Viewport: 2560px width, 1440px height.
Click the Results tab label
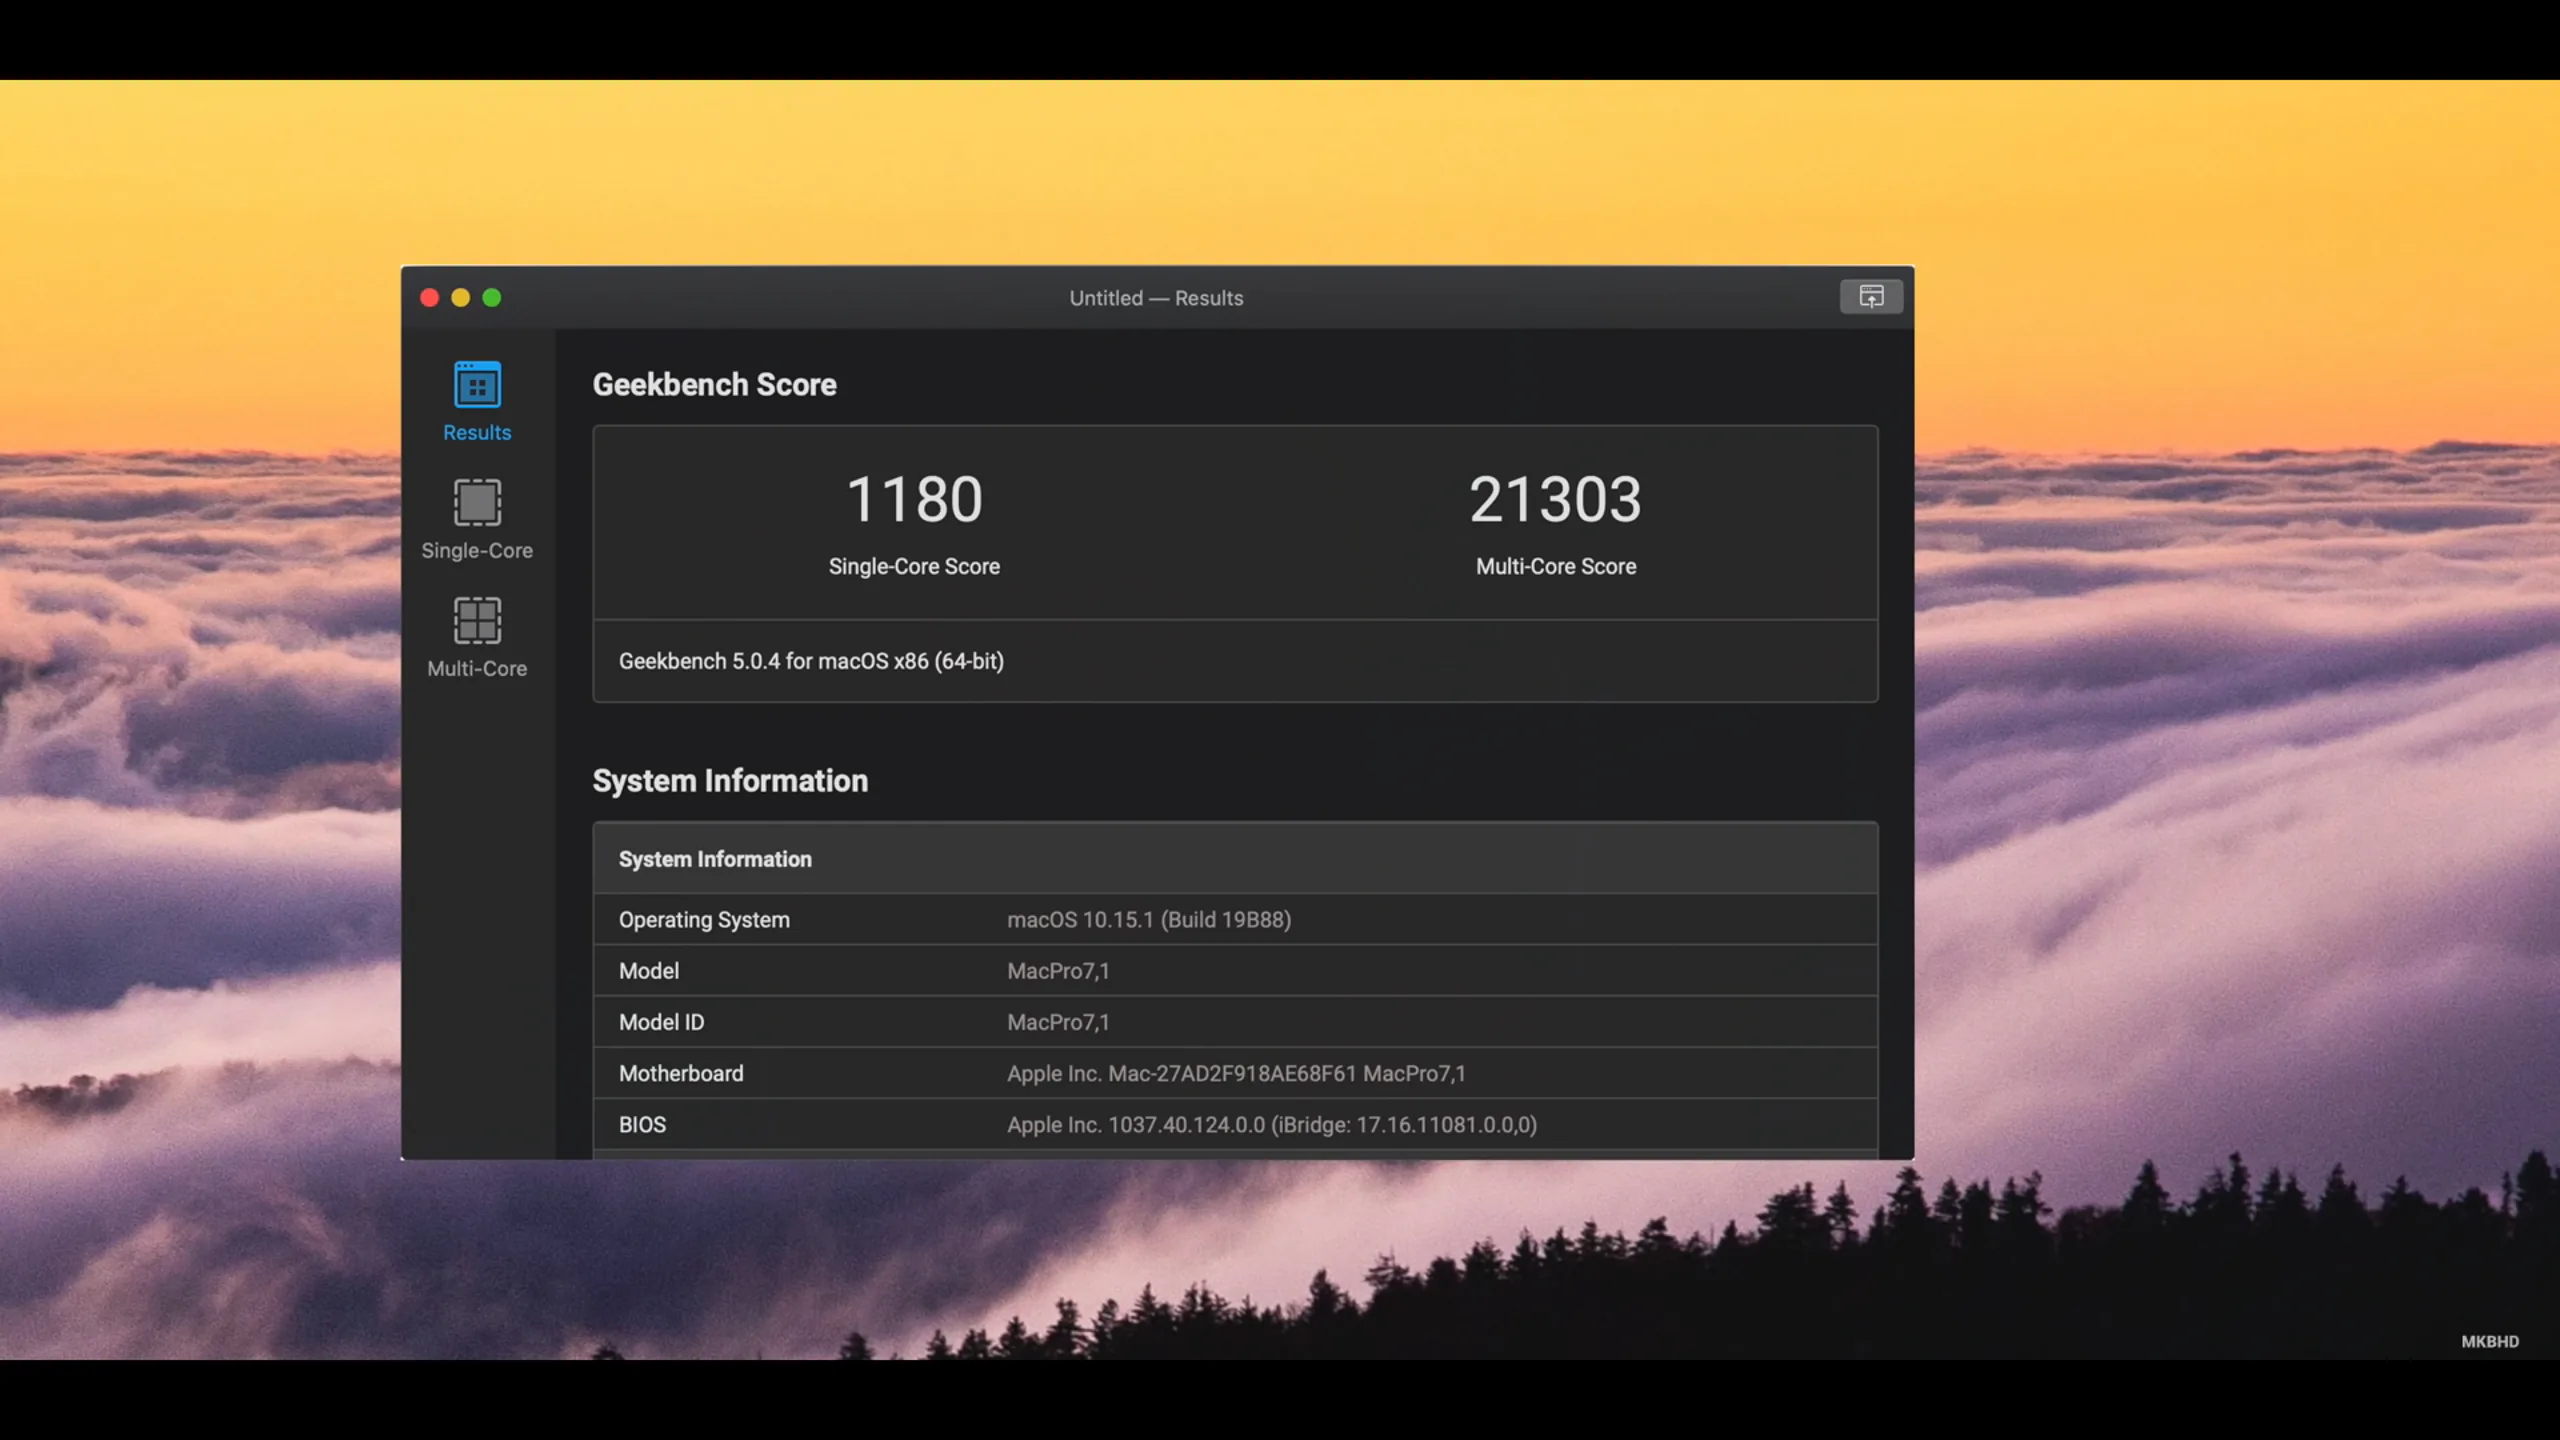(x=477, y=433)
